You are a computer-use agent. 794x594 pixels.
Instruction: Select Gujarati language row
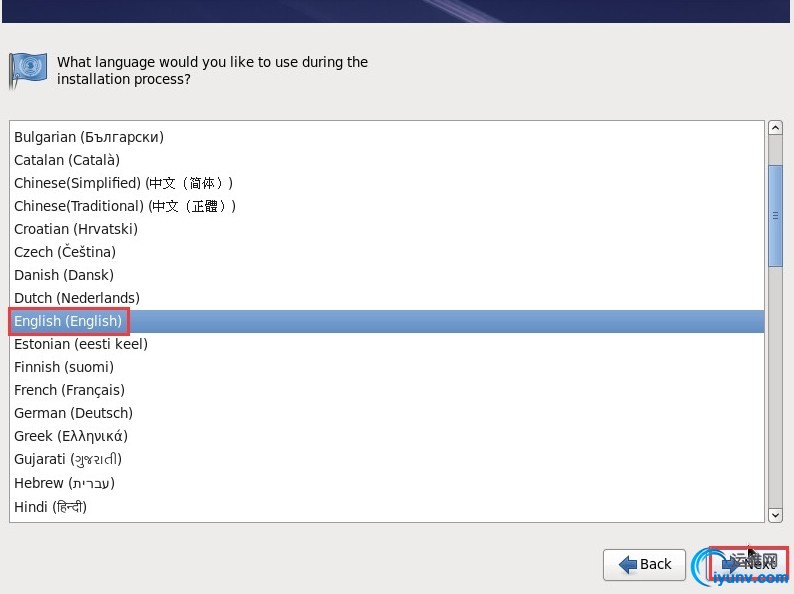(386, 459)
